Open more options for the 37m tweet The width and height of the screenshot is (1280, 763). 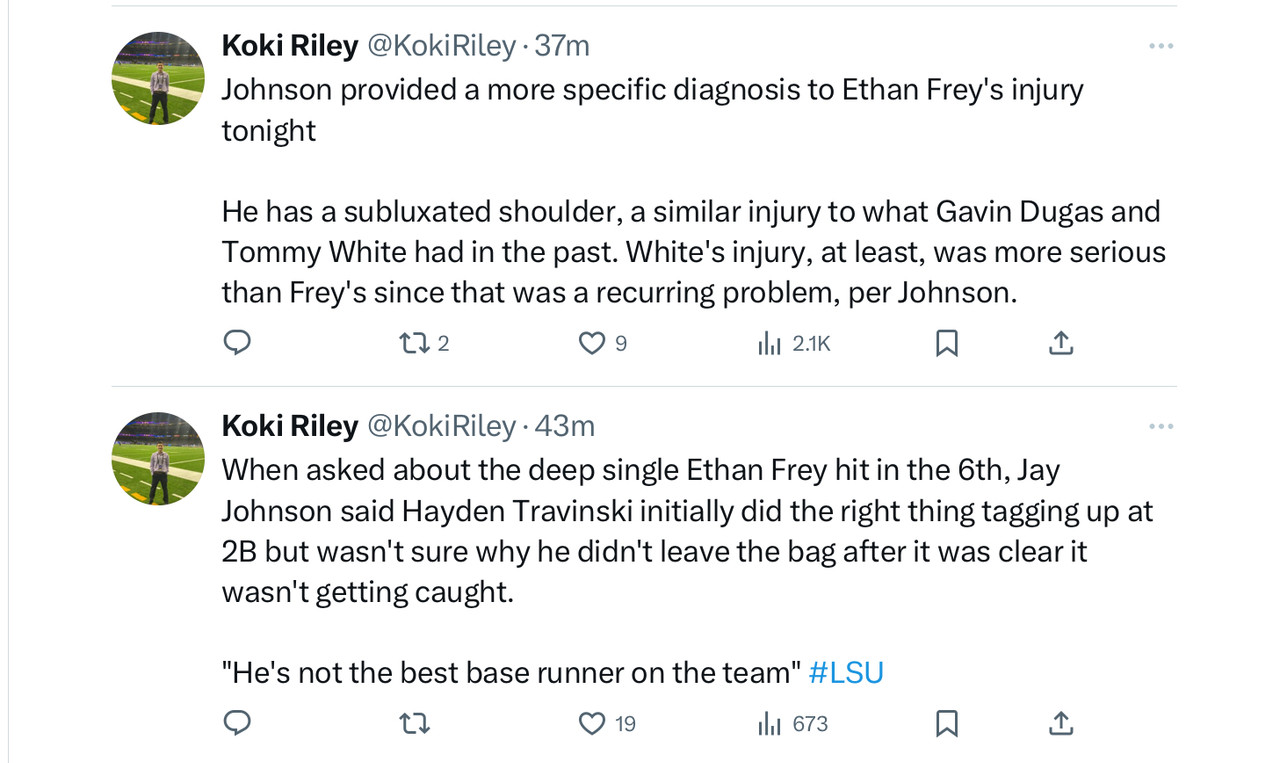point(1160,46)
